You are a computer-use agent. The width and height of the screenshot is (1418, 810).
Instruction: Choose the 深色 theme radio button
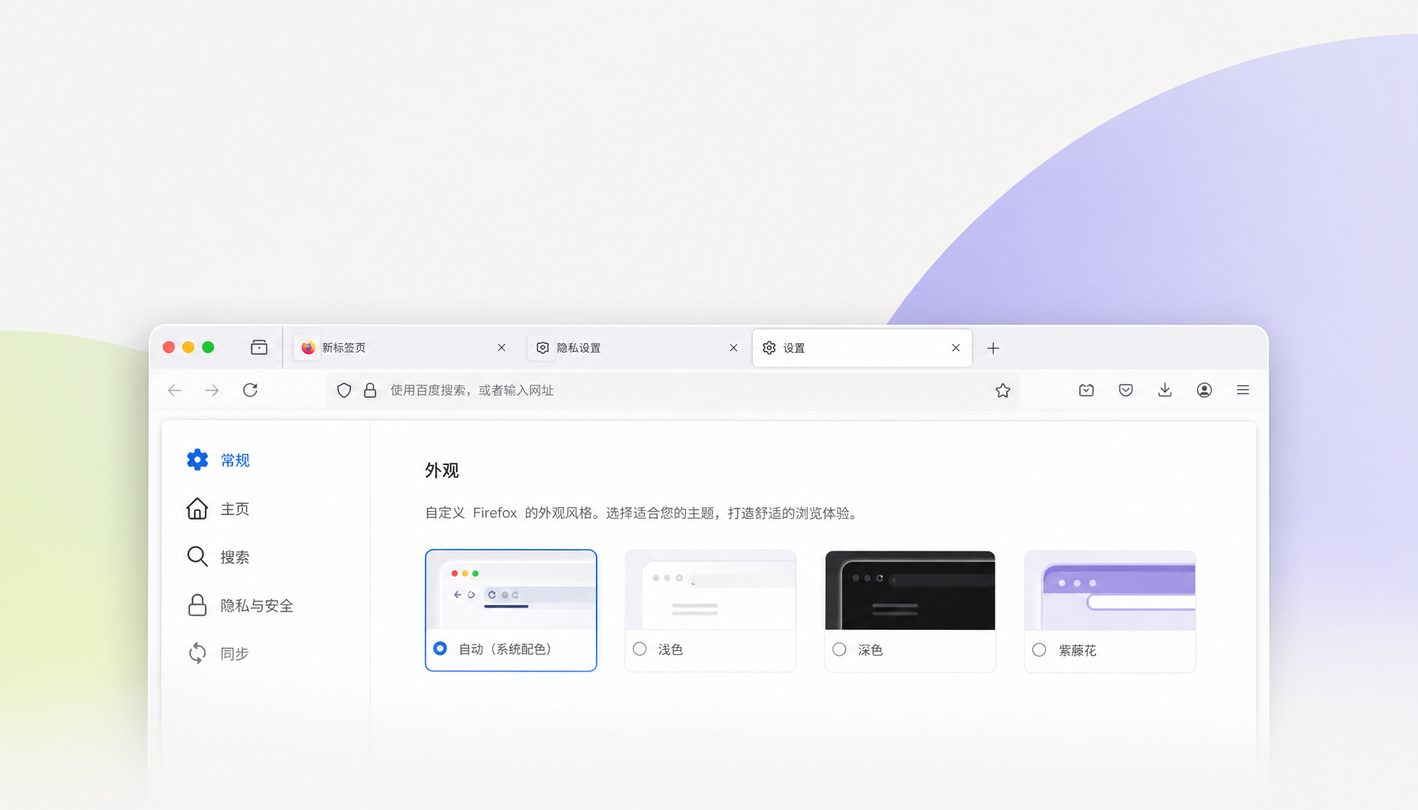[x=839, y=649]
